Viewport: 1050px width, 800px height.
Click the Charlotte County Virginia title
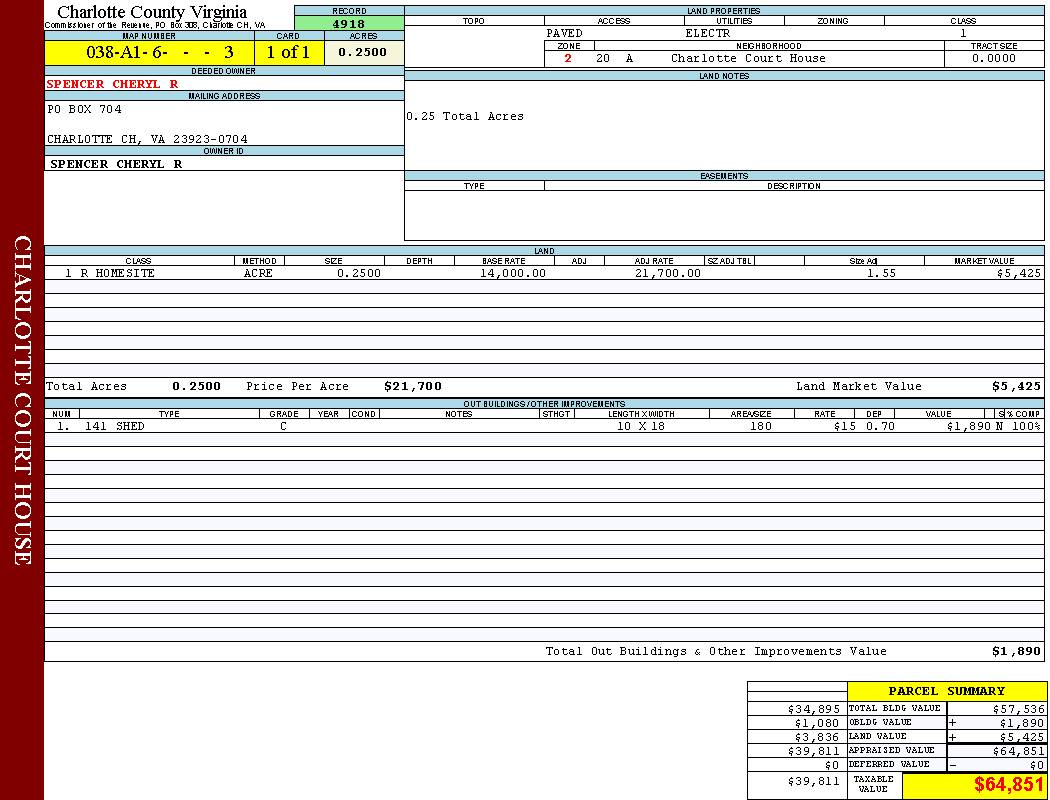coord(152,12)
